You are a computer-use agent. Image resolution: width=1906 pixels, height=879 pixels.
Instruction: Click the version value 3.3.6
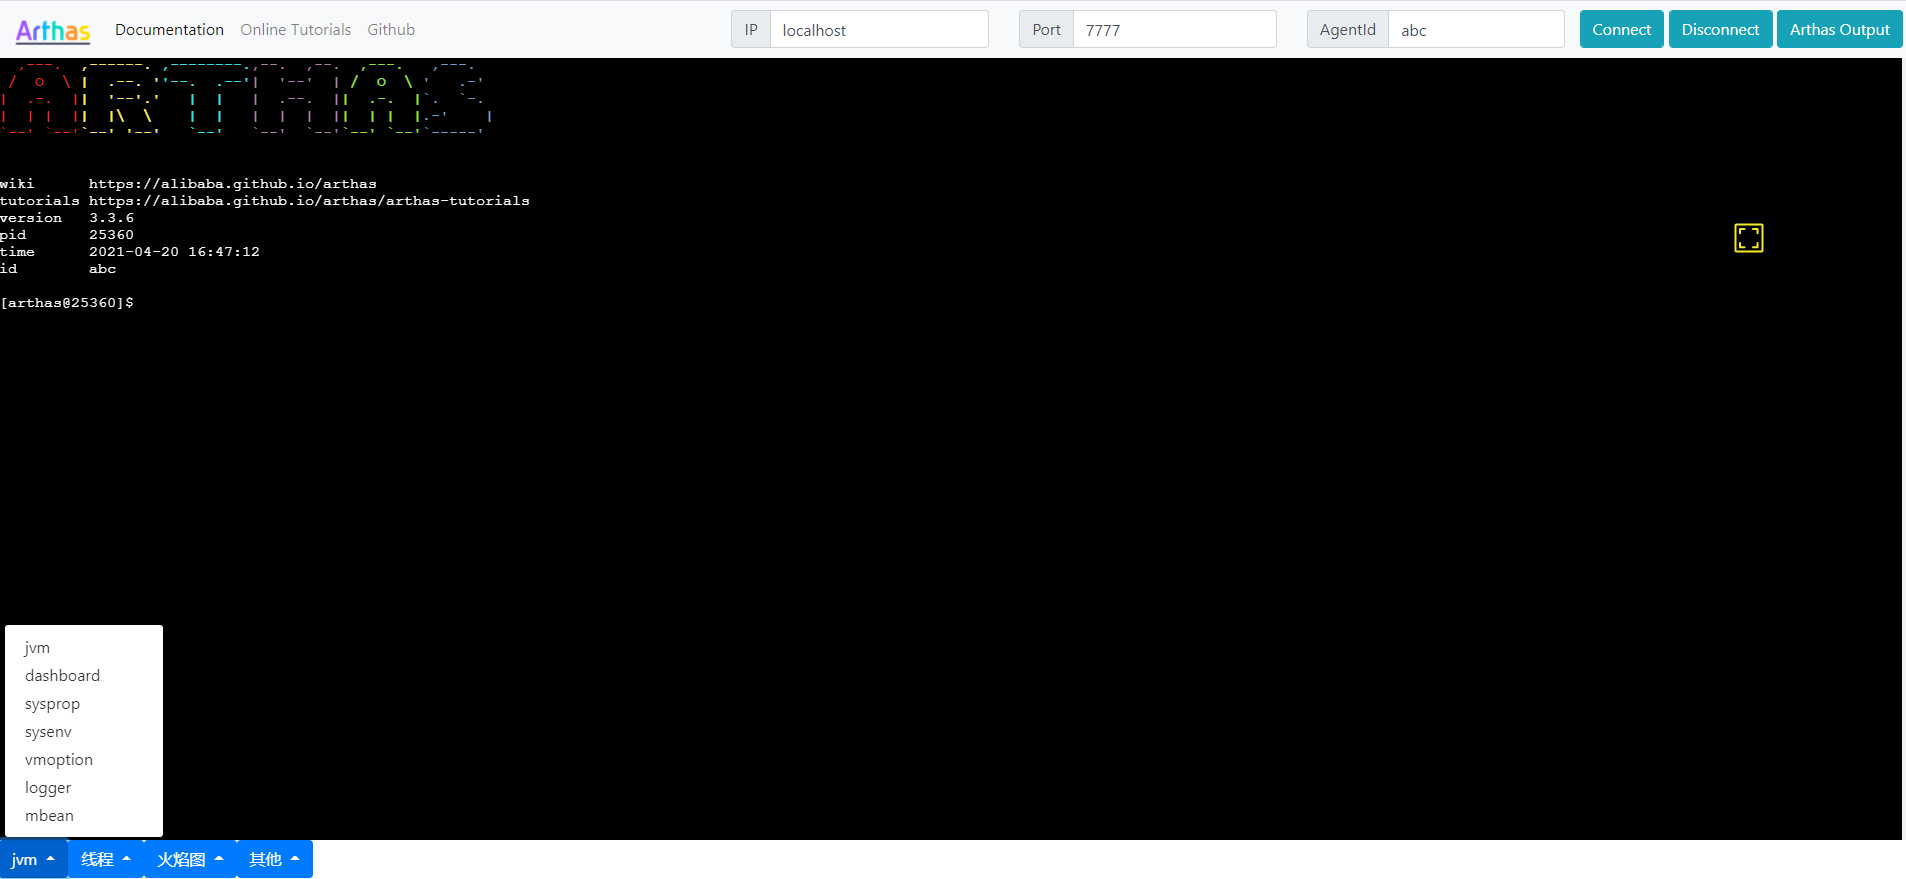pyautogui.click(x=111, y=218)
